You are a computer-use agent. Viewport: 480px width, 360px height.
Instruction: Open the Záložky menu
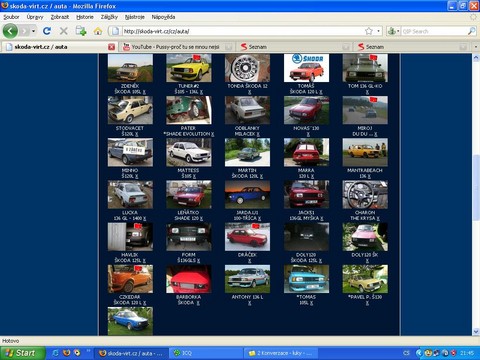(x=109, y=17)
